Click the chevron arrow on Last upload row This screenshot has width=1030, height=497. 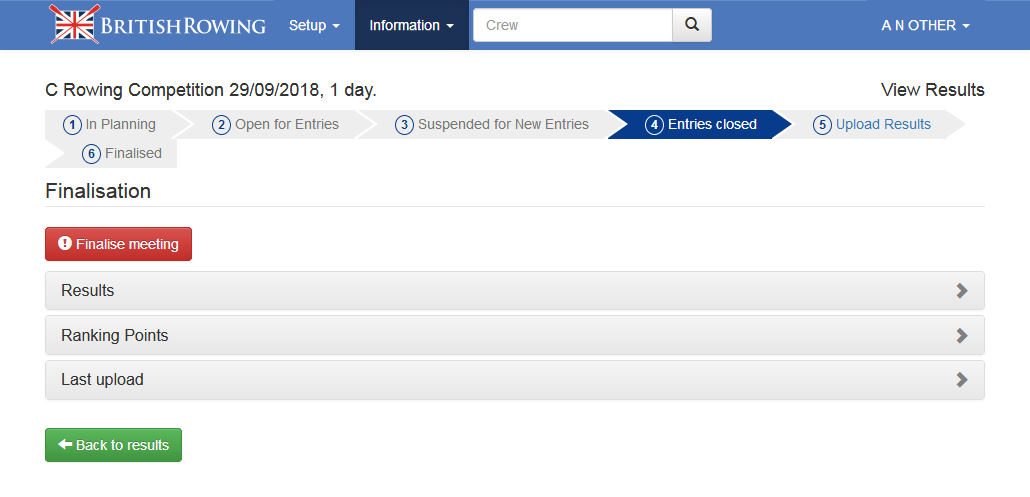coord(962,380)
